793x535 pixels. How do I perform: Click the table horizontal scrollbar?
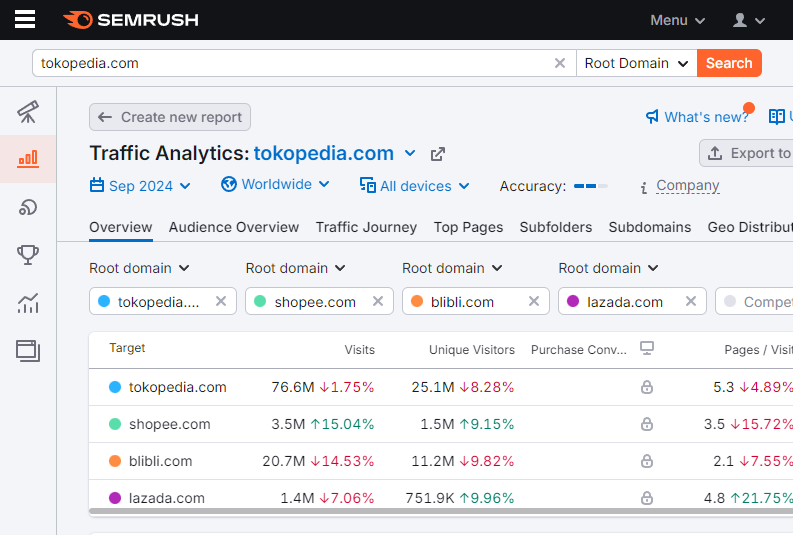[441, 511]
